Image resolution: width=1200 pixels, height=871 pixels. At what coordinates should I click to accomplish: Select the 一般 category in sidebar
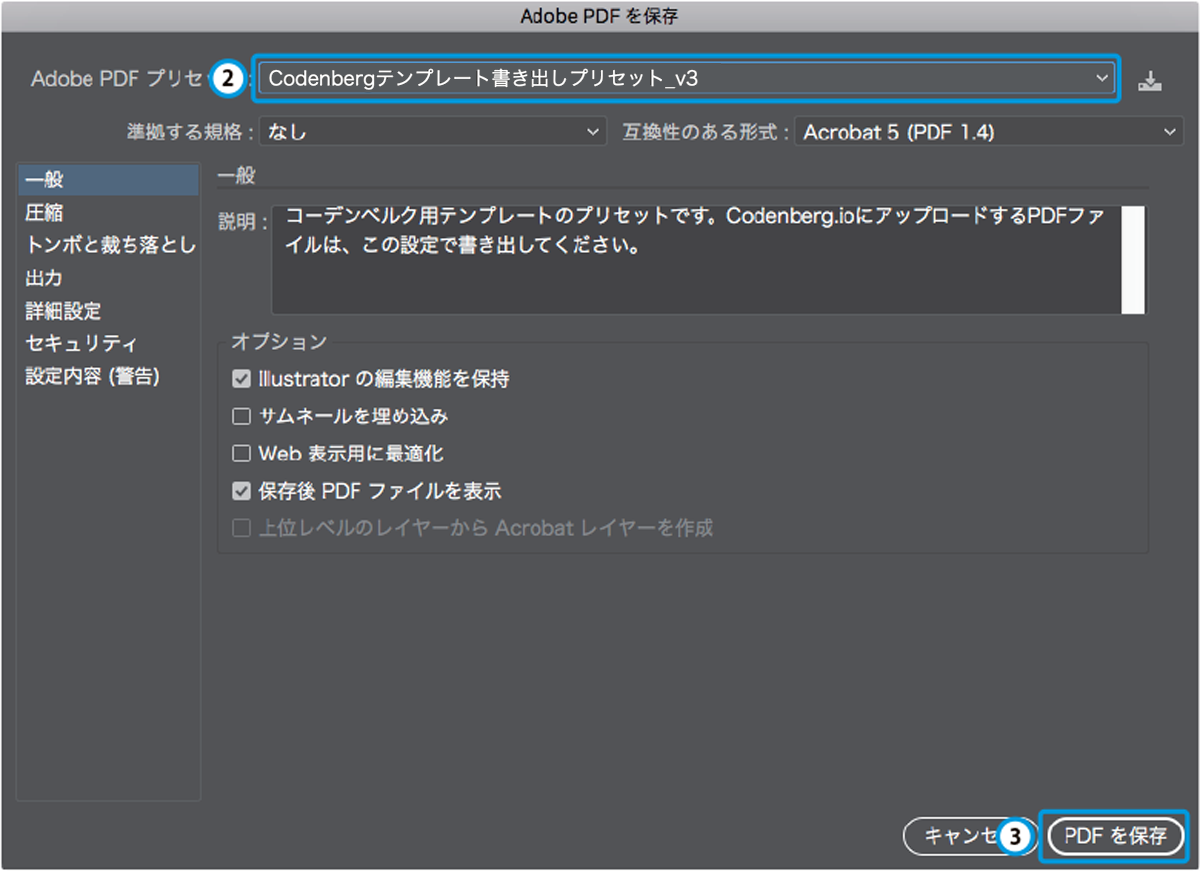[x=108, y=181]
